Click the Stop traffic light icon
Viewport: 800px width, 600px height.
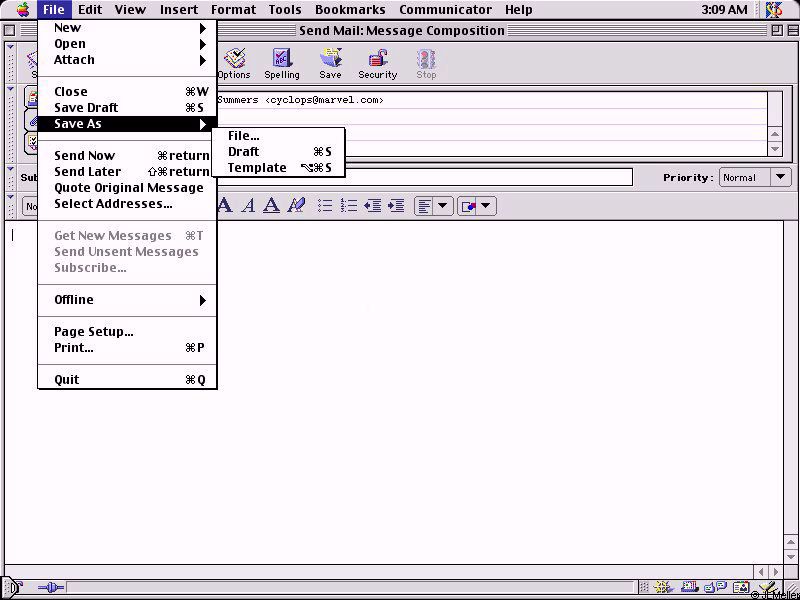point(426,64)
